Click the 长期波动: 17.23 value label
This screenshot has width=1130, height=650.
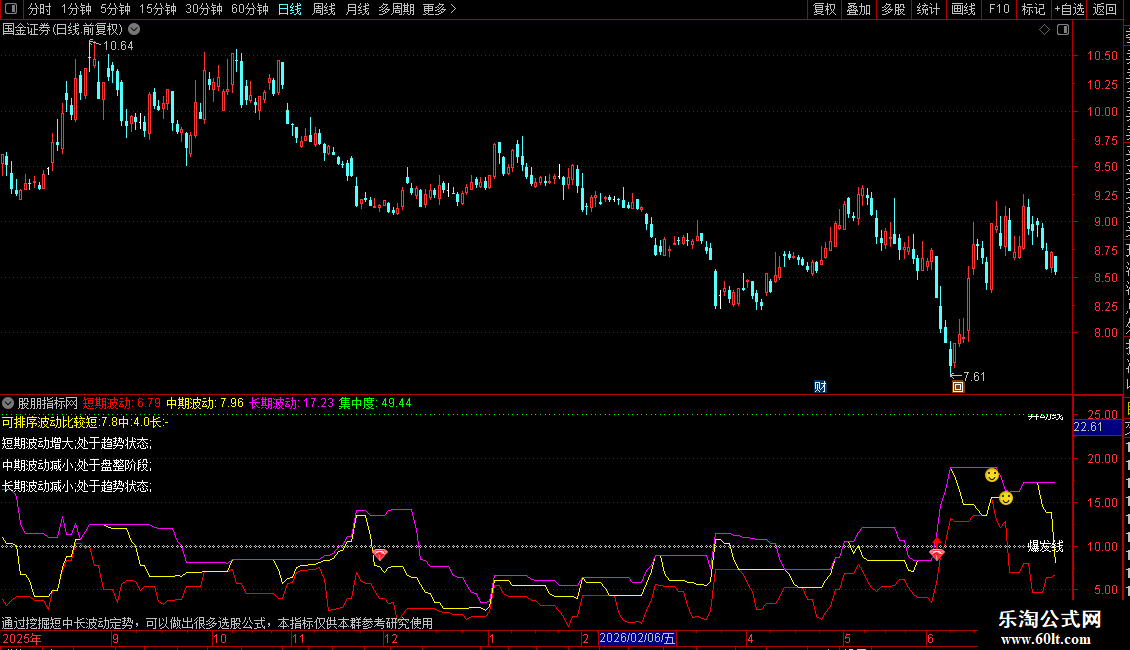291,403
